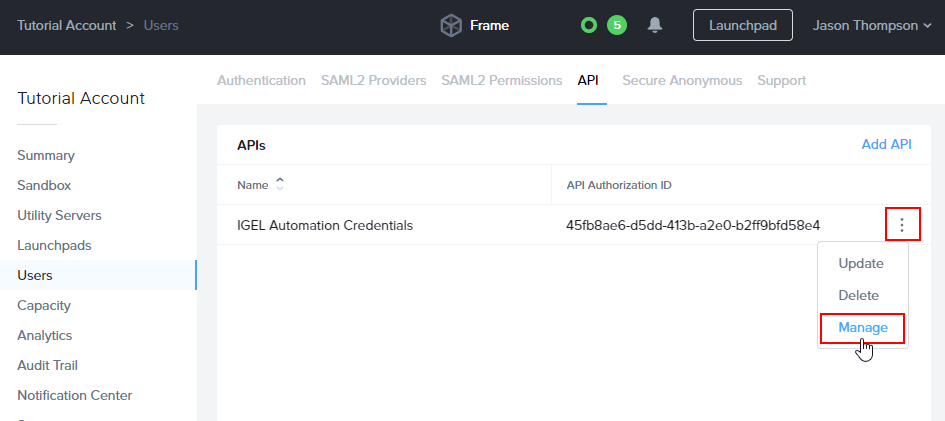
Task: Switch to the SAML2 Providers tab
Action: (x=373, y=80)
